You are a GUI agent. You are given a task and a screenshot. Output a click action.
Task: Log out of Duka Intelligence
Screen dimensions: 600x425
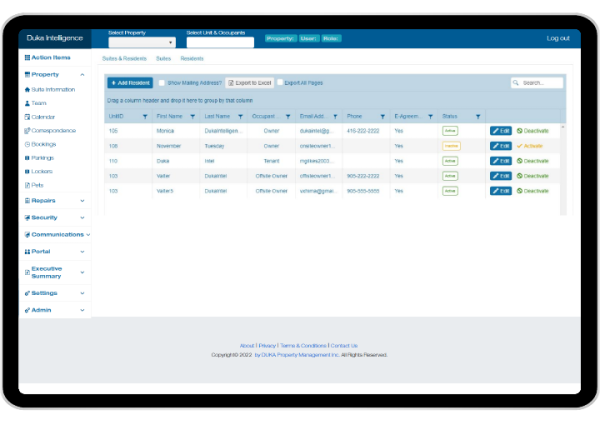tap(558, 38)
